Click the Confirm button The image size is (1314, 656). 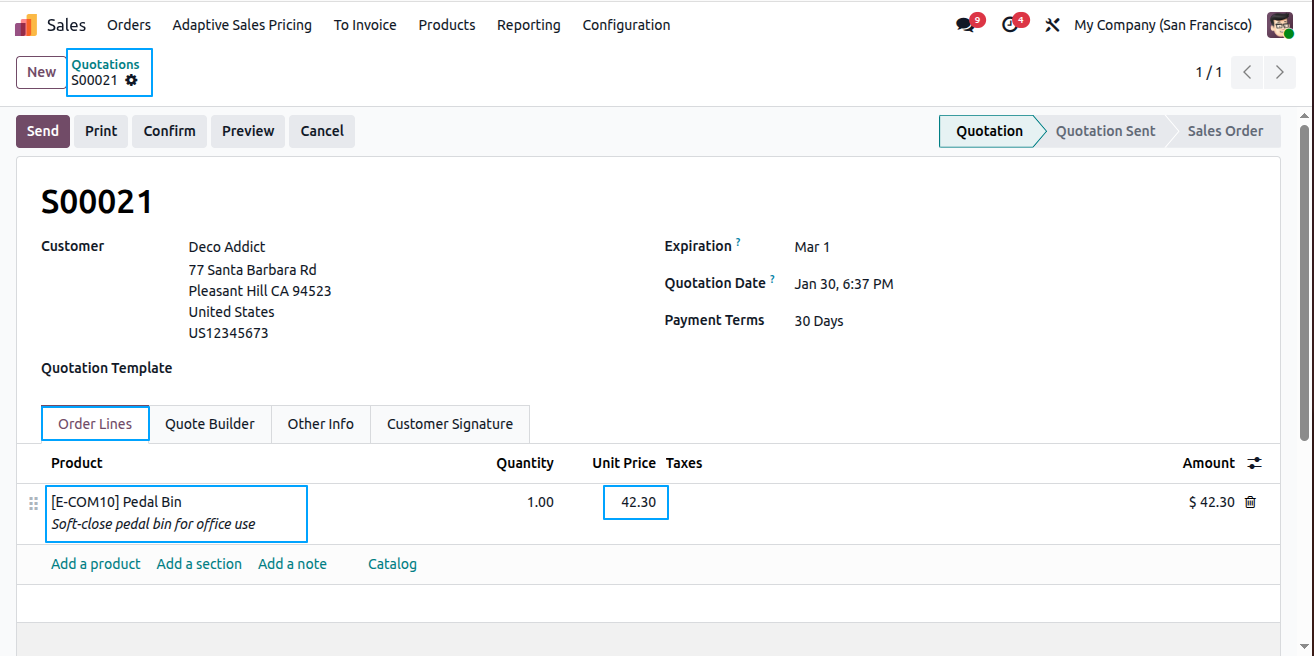pos(169,131)
